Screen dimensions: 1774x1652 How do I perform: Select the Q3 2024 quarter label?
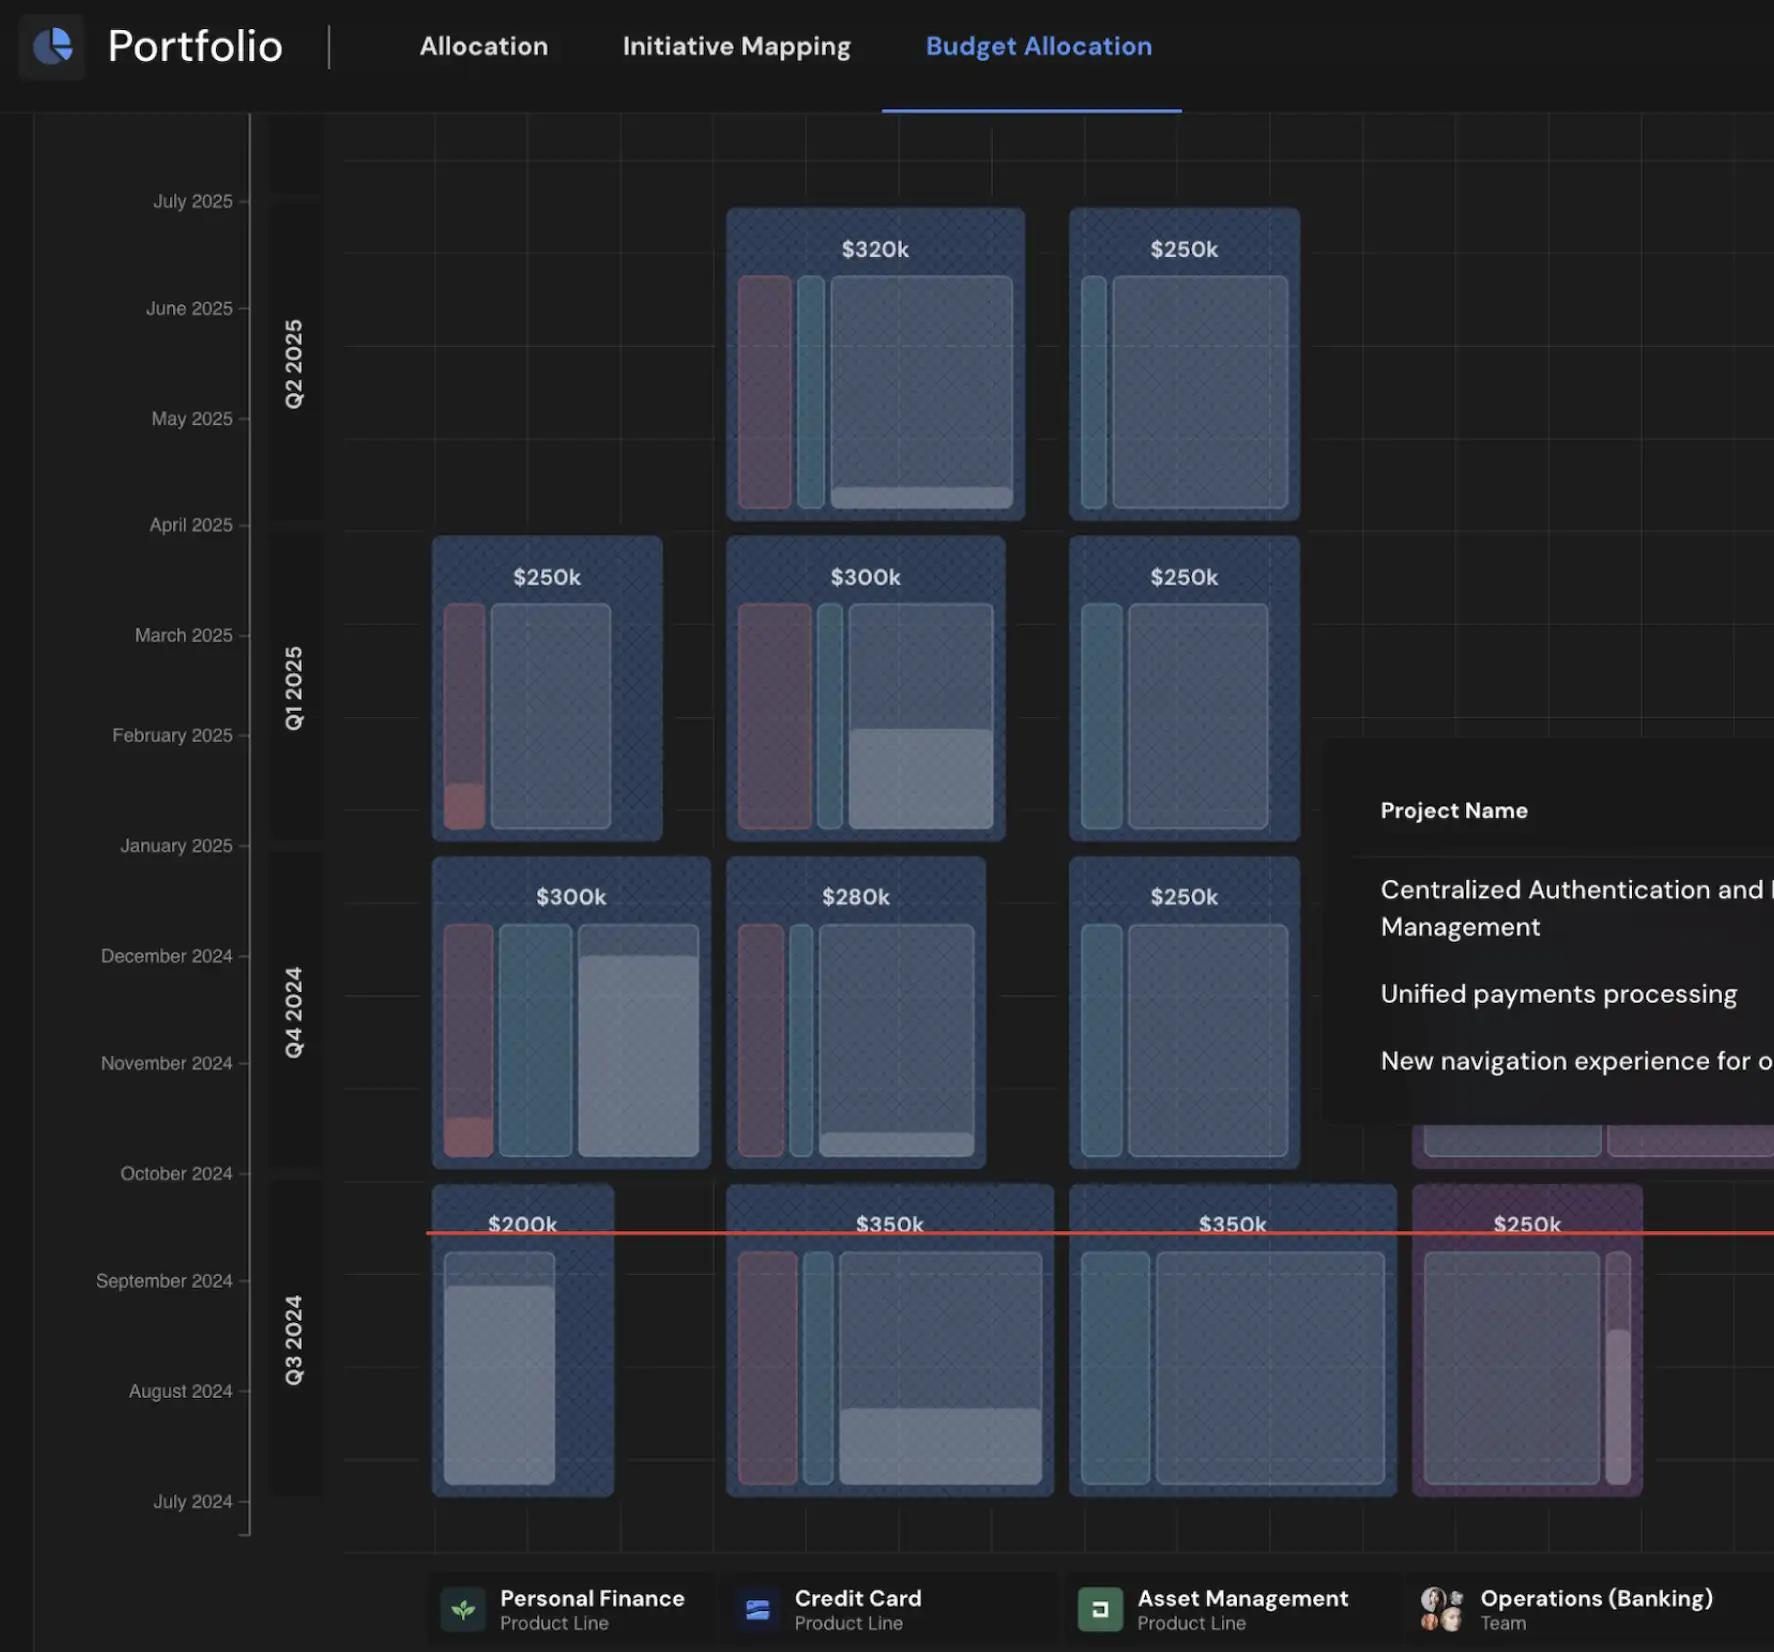tap(294, 1340)
